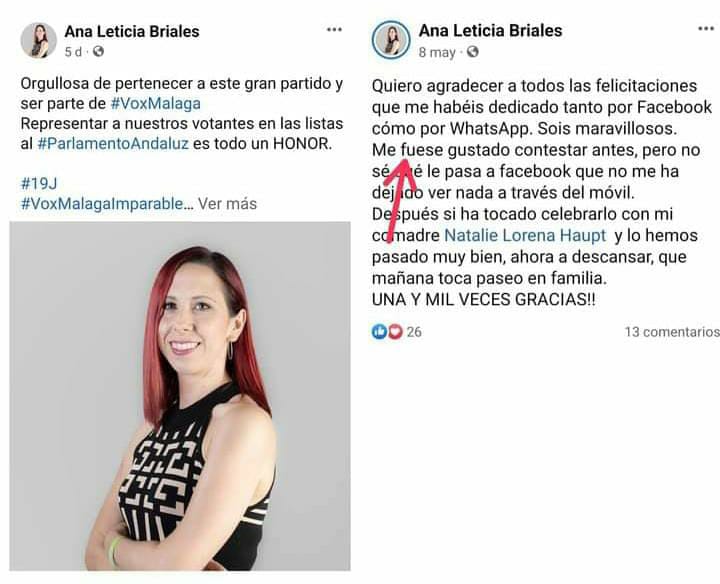Open the #19J hashtag

(x=39, y=184)
